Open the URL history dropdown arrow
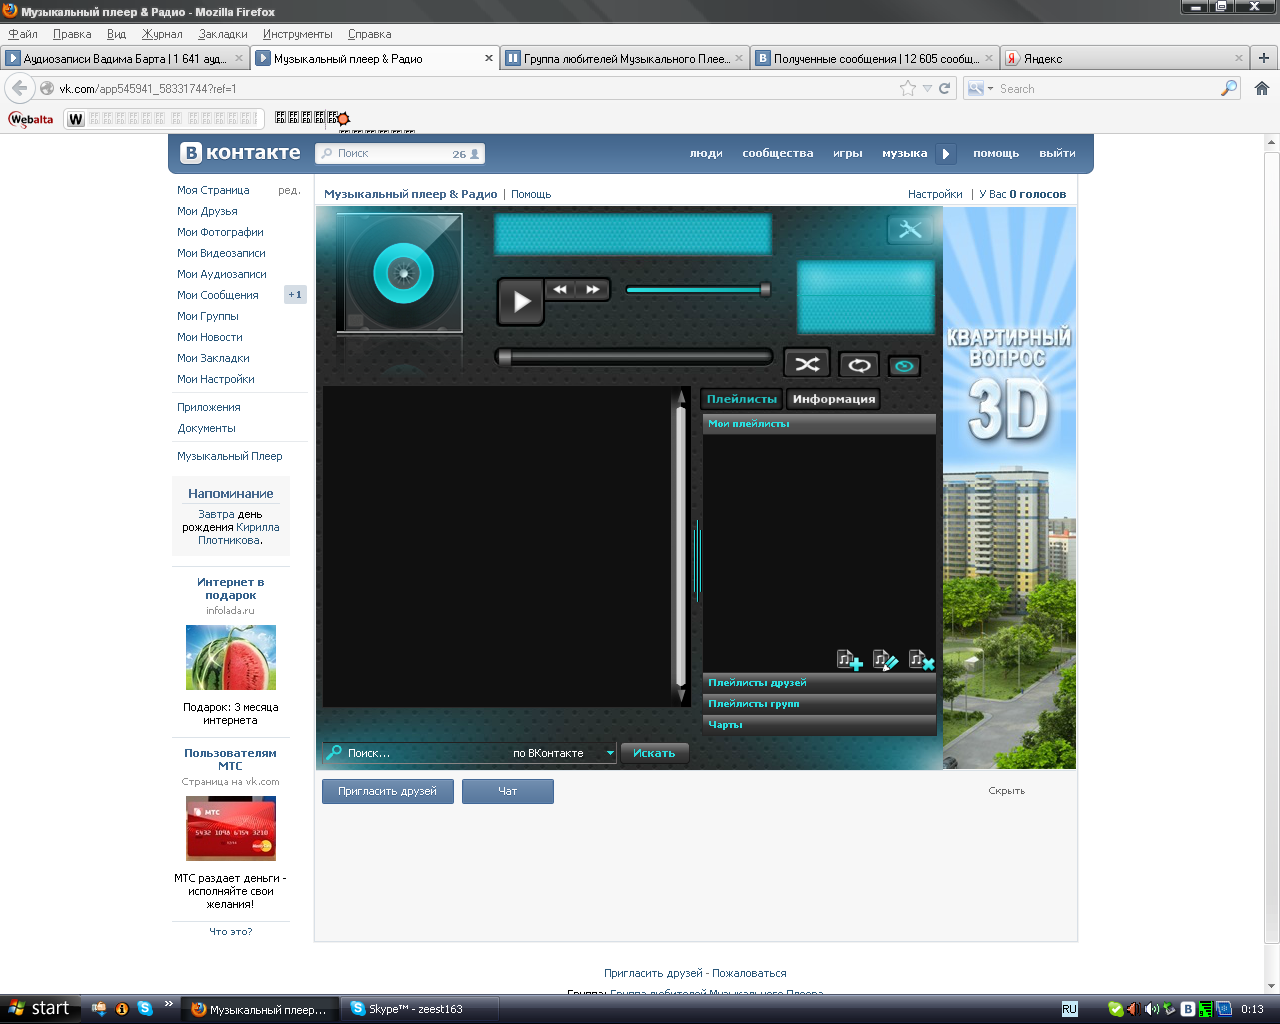 click(927, 88)
